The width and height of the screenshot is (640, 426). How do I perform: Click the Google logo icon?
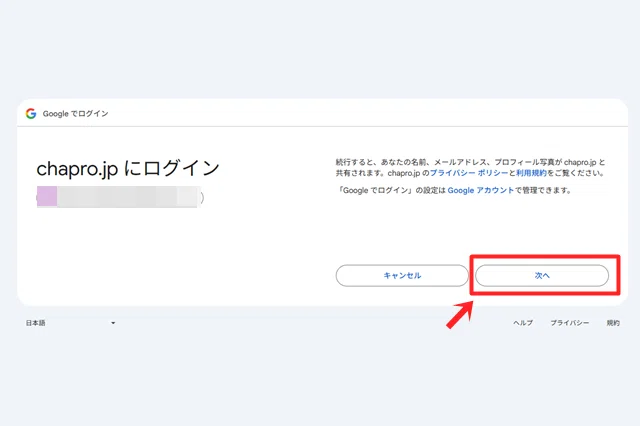(31, 113)
